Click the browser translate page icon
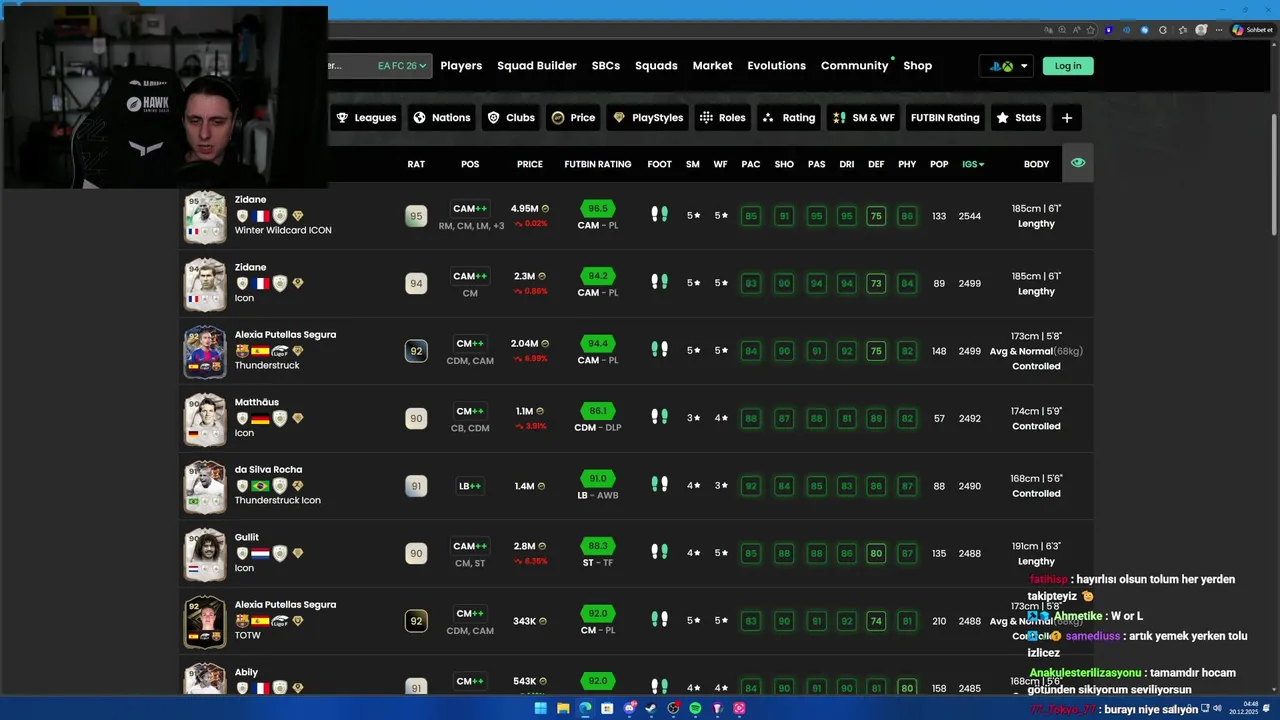The image size is (1280, 720). point(1048,30)
